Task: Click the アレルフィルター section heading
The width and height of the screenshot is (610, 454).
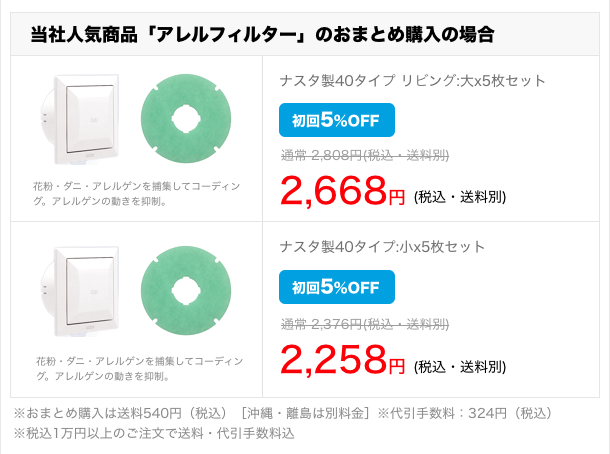Action: 263,35
